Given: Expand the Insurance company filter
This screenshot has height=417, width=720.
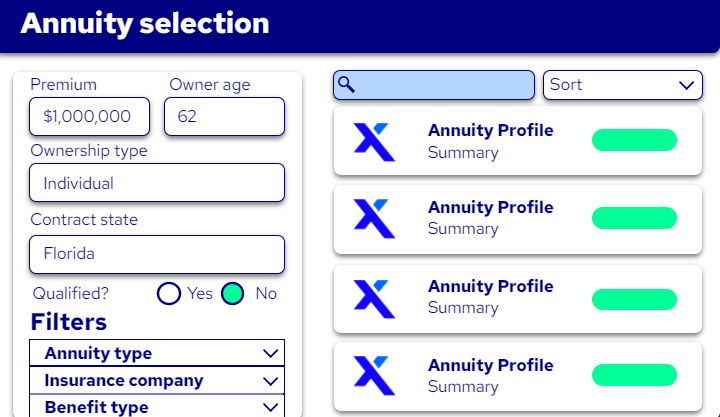Looking at the screenshot, I should (x=157, y=380).
